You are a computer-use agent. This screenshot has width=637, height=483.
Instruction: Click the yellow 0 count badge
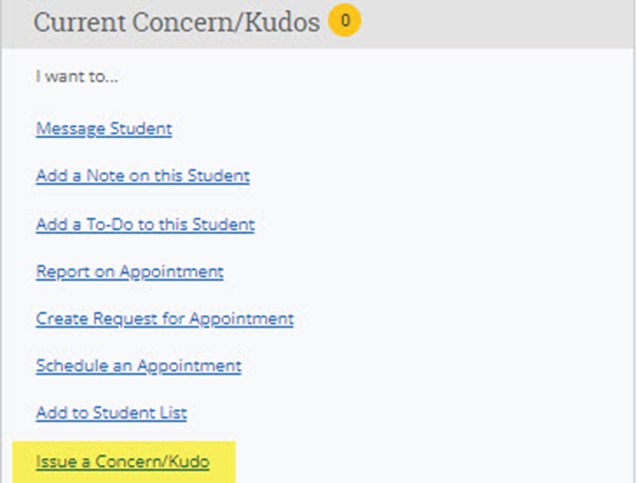pyautogui.click(x=344, y=20)
